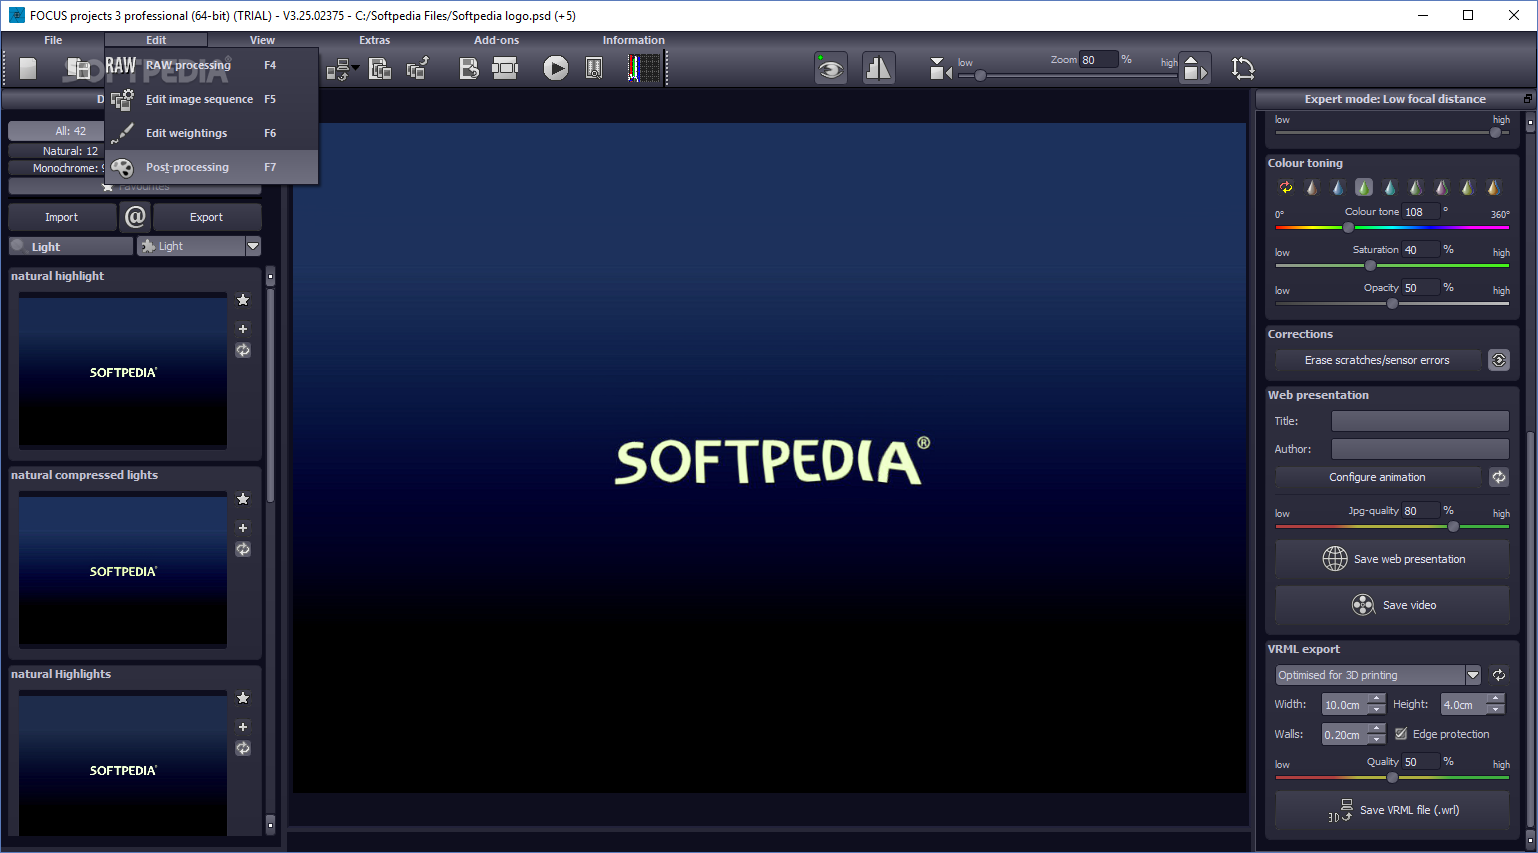This screenshot has width=1538, height=853.
Task: Click the magnifier inspection icon in toolbar
Action: point(594,68)
